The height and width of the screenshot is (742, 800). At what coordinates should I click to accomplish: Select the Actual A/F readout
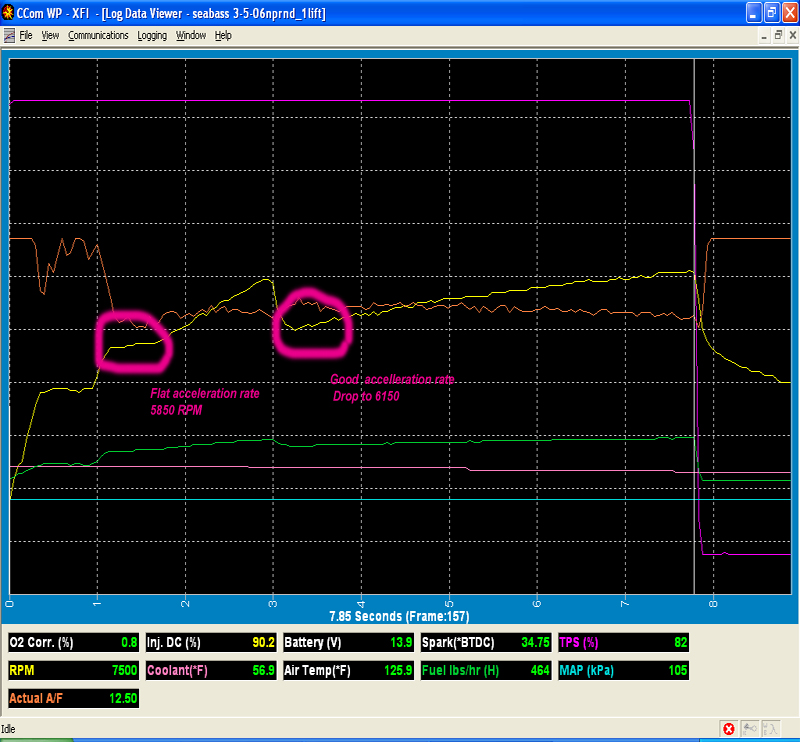73,699
